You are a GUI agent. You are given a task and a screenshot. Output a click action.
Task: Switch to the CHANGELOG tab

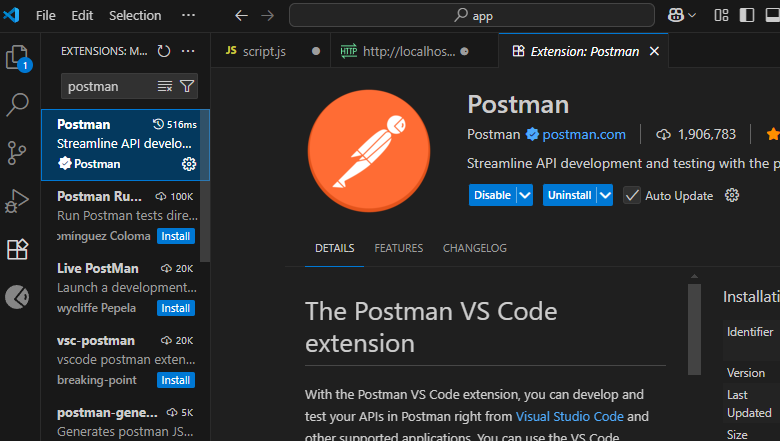(475, 248)
